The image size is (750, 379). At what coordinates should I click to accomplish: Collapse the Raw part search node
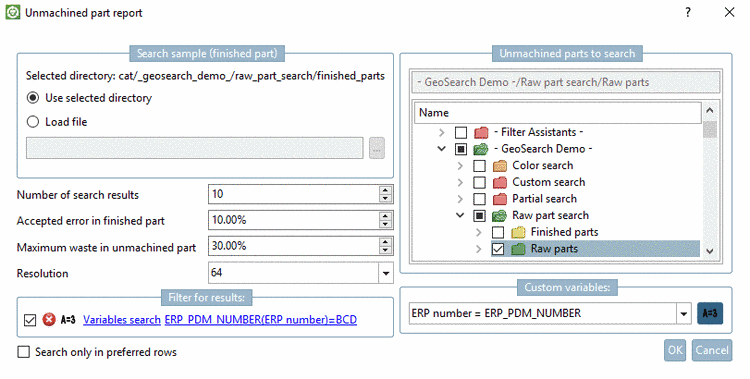460,215
